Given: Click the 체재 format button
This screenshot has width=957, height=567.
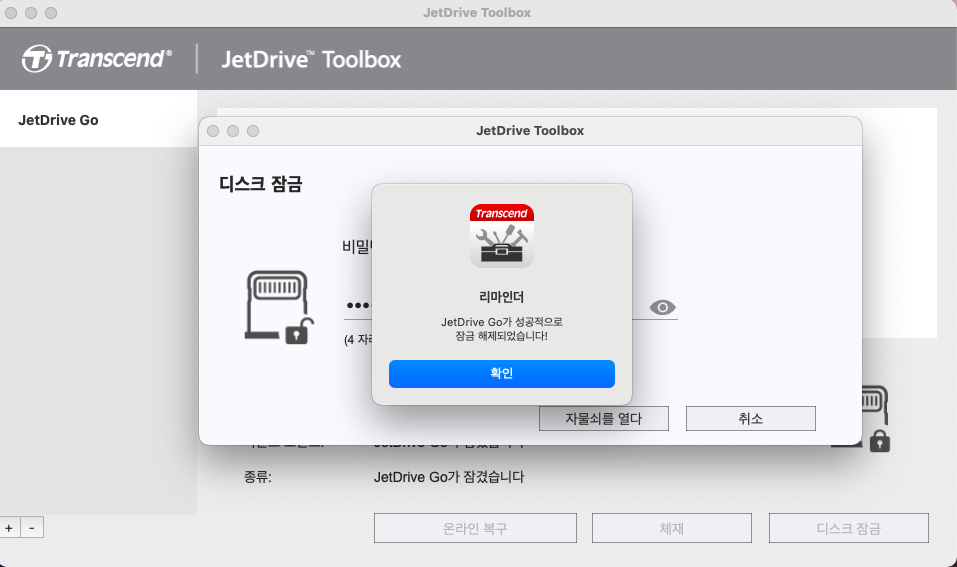Looking at the screenshot, I should 671,528.
